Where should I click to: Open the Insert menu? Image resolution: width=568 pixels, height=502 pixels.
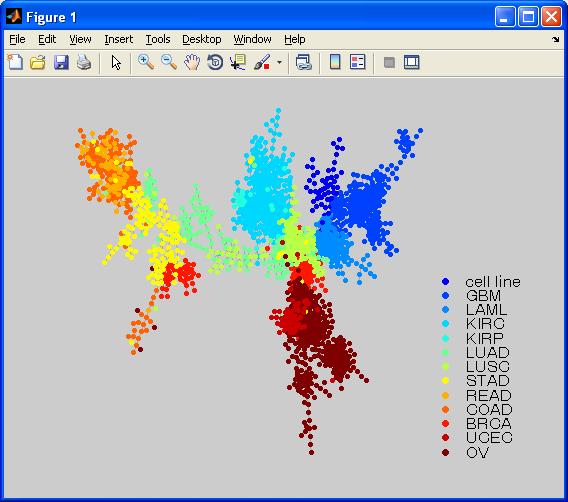[x=118, y=39]
